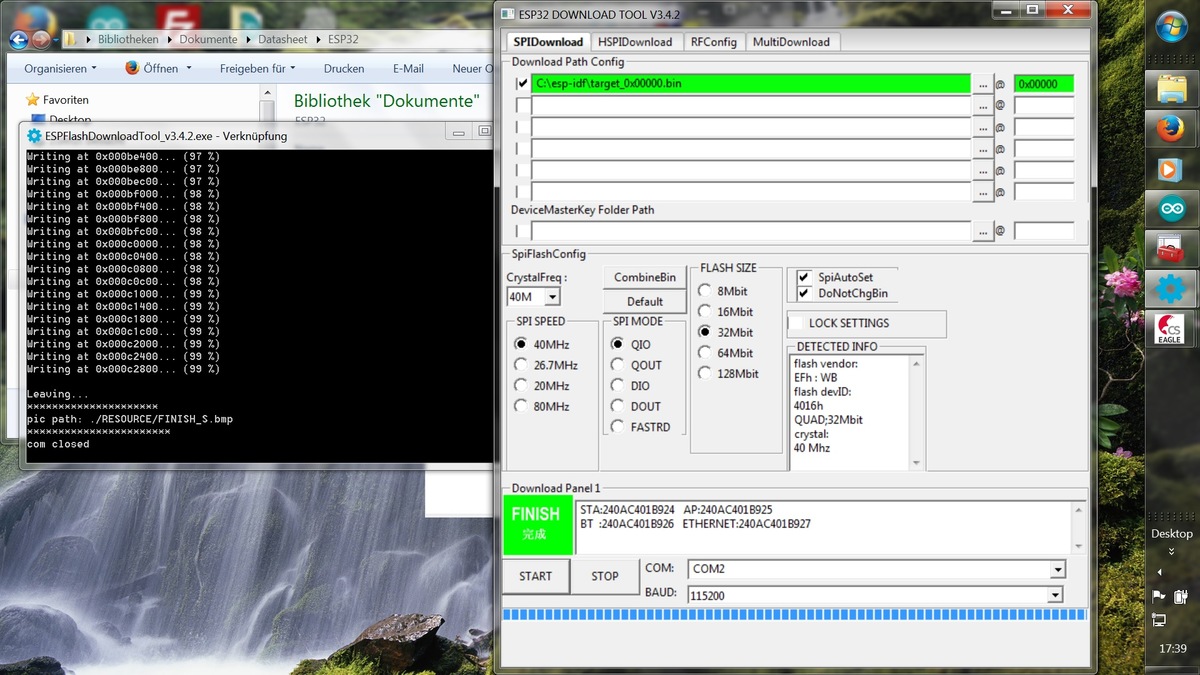This screenshot has width=1200, height=675.
Task: Select QOUT SPI mode
Action: click(617, 365)
